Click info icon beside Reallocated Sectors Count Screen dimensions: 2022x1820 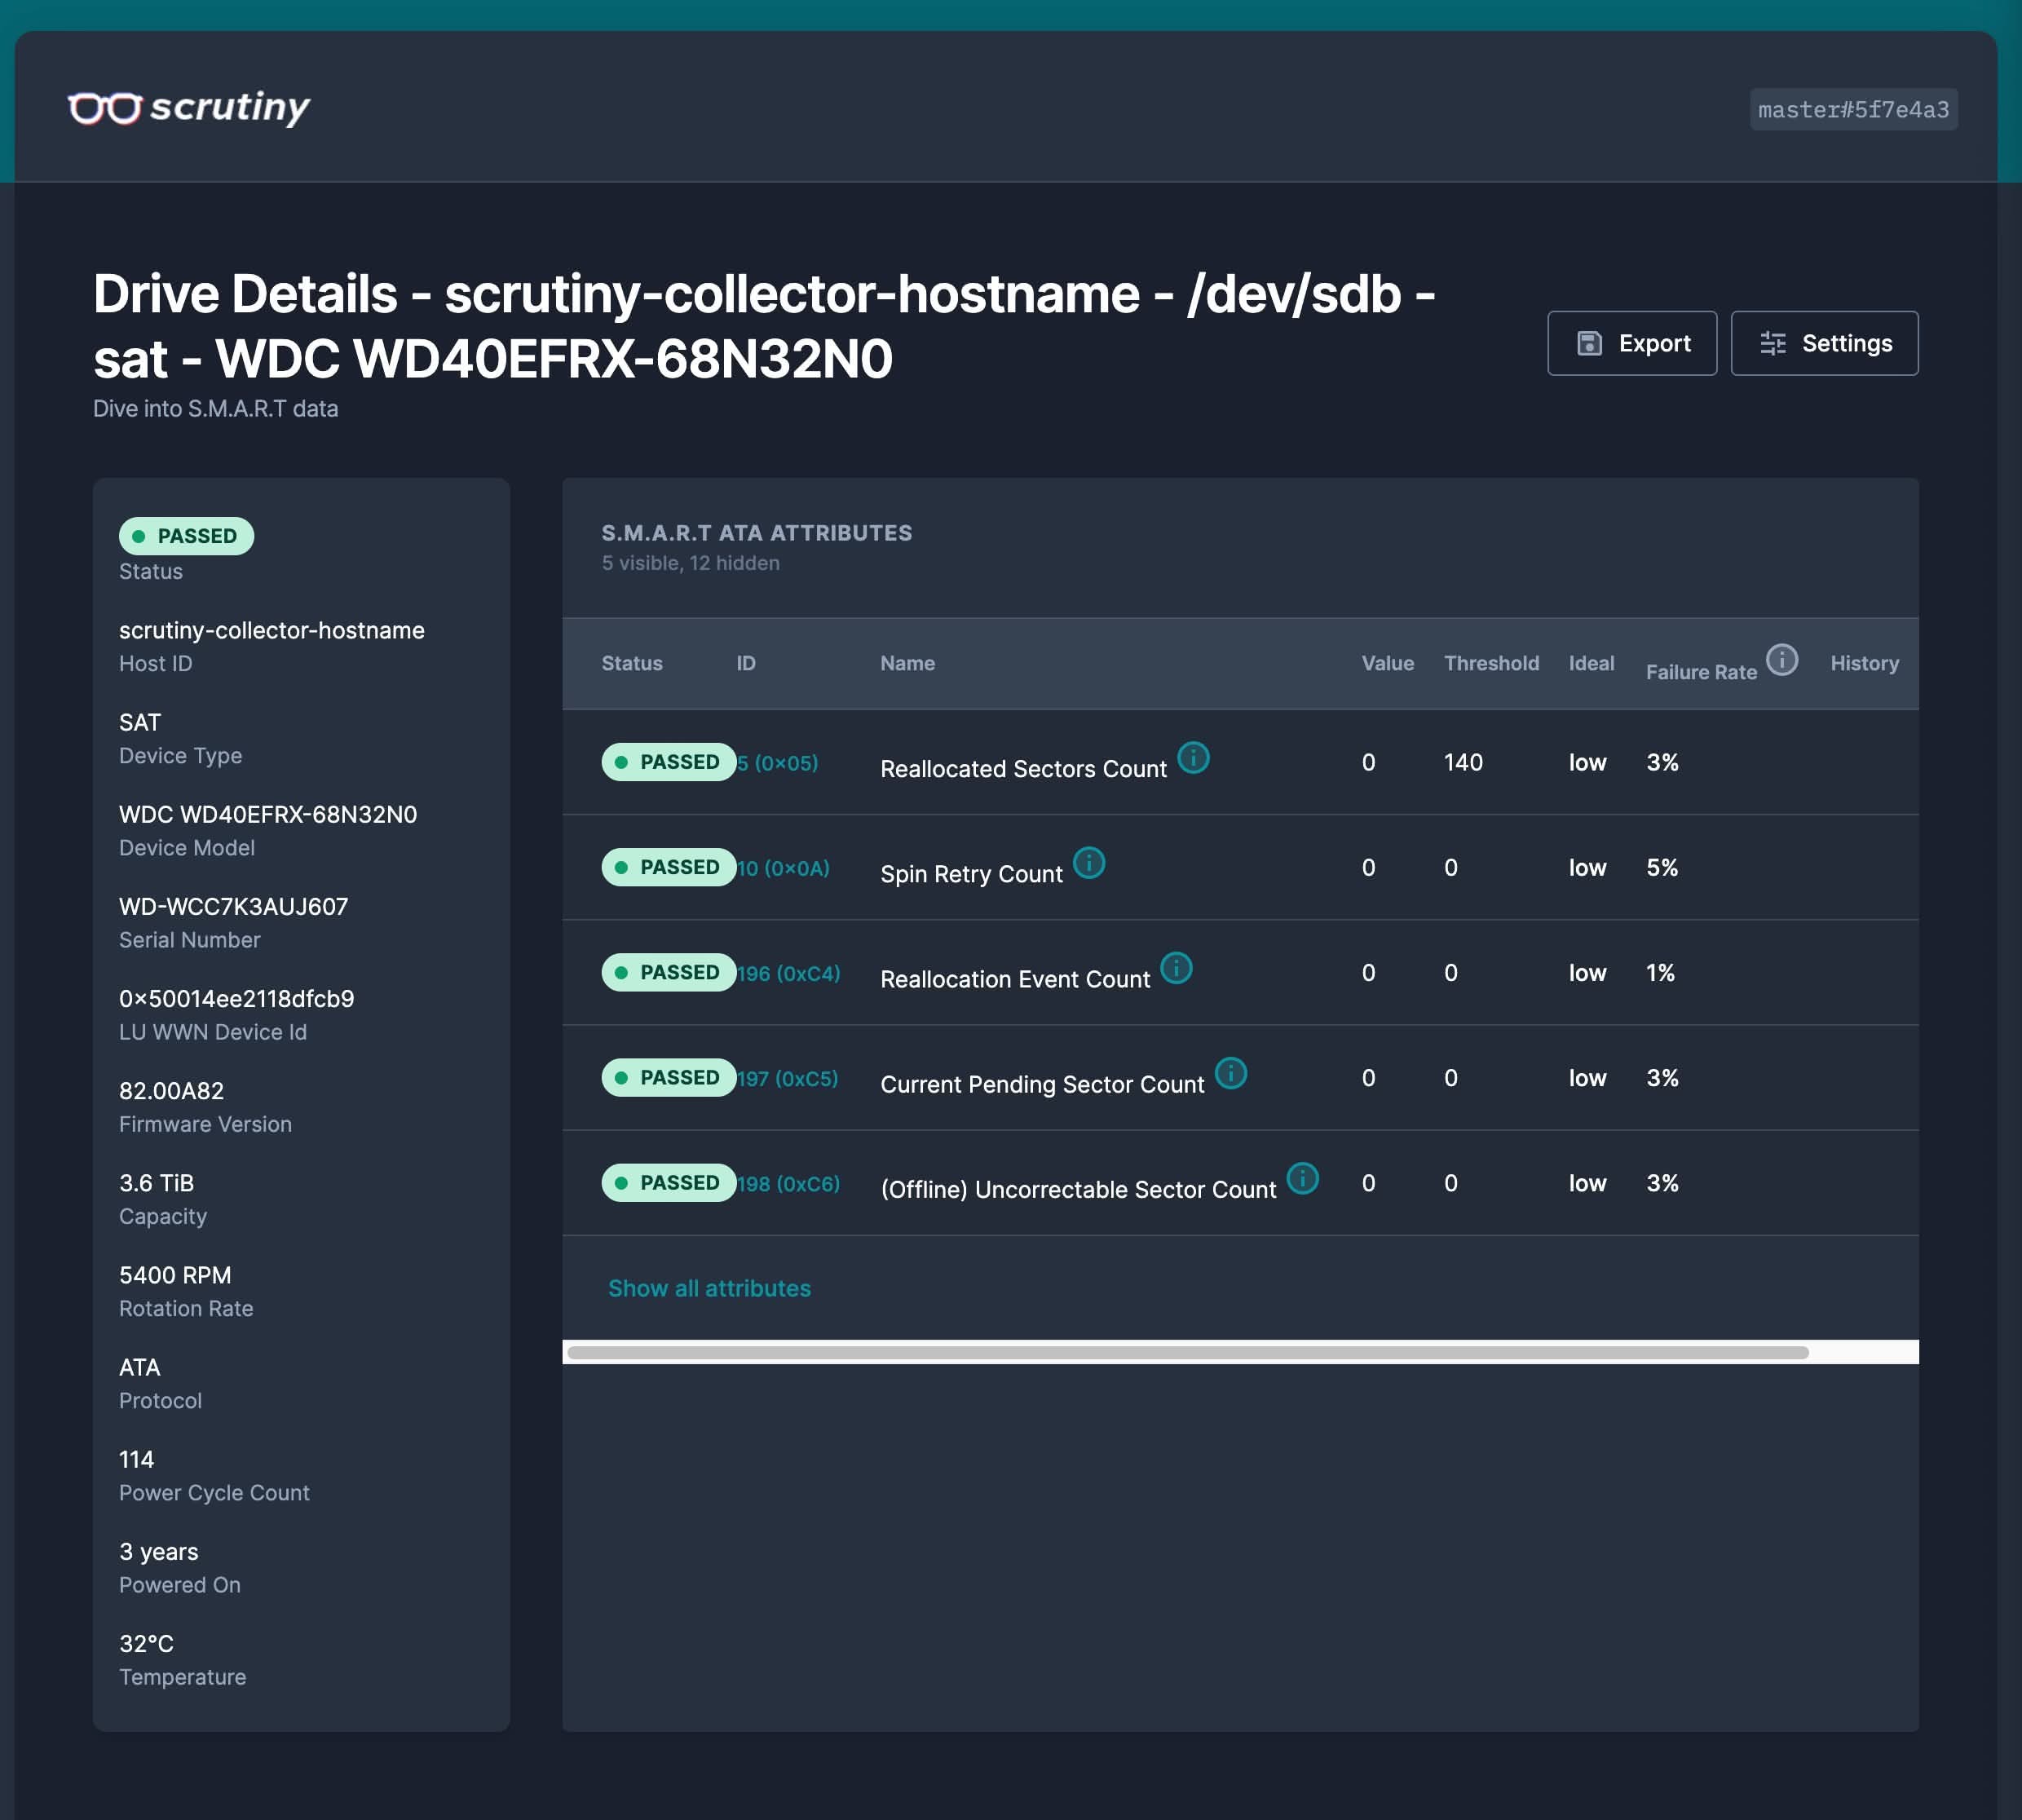1193,758
